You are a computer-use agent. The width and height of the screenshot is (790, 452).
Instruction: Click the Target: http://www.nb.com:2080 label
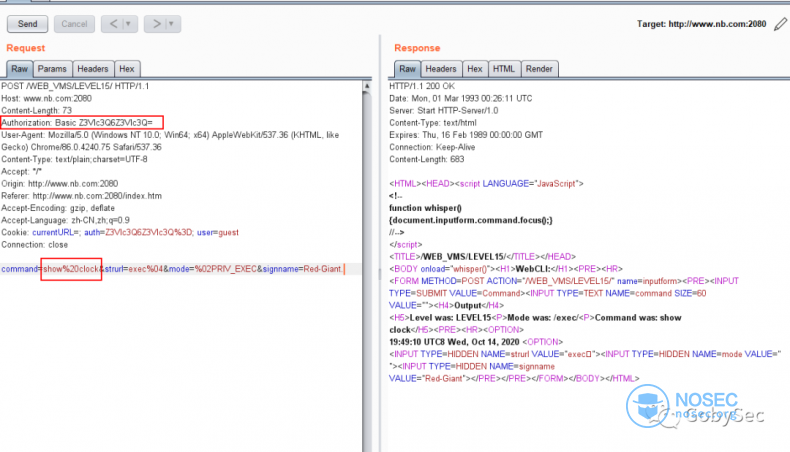[701, 24]
